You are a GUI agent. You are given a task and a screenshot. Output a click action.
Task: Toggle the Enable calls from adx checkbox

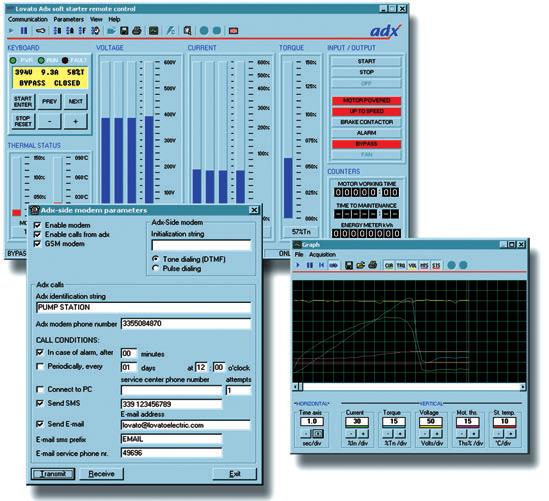coord(37,234)
